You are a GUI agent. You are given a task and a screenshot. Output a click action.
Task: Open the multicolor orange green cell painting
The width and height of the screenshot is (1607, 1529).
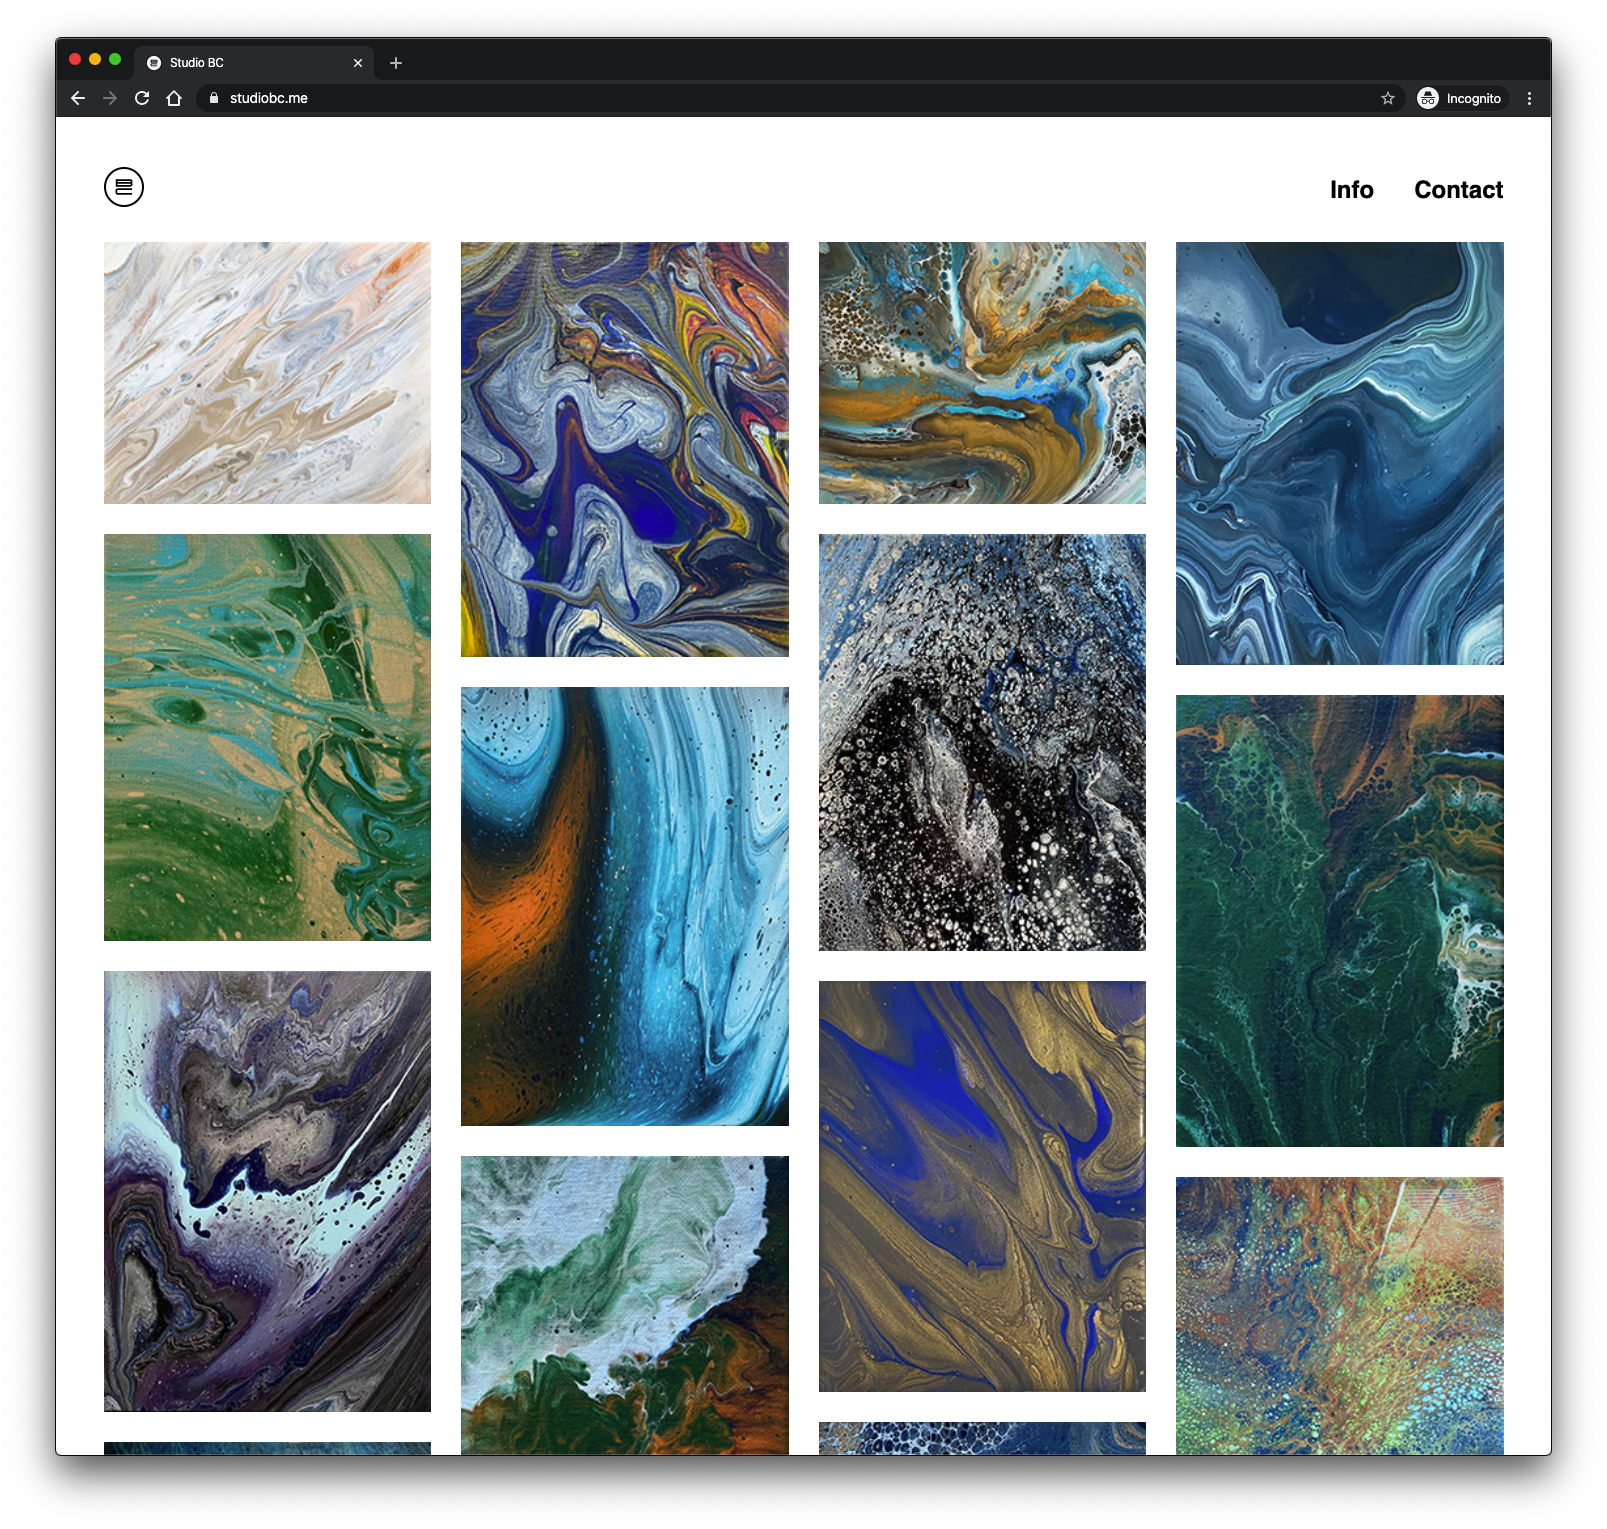tap(1340, 1316)
